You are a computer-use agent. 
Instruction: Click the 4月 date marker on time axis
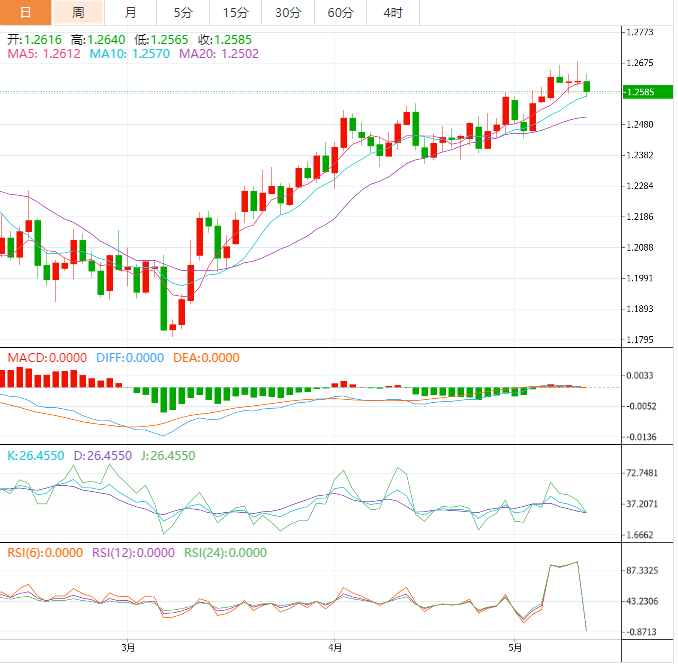point(334,648)
